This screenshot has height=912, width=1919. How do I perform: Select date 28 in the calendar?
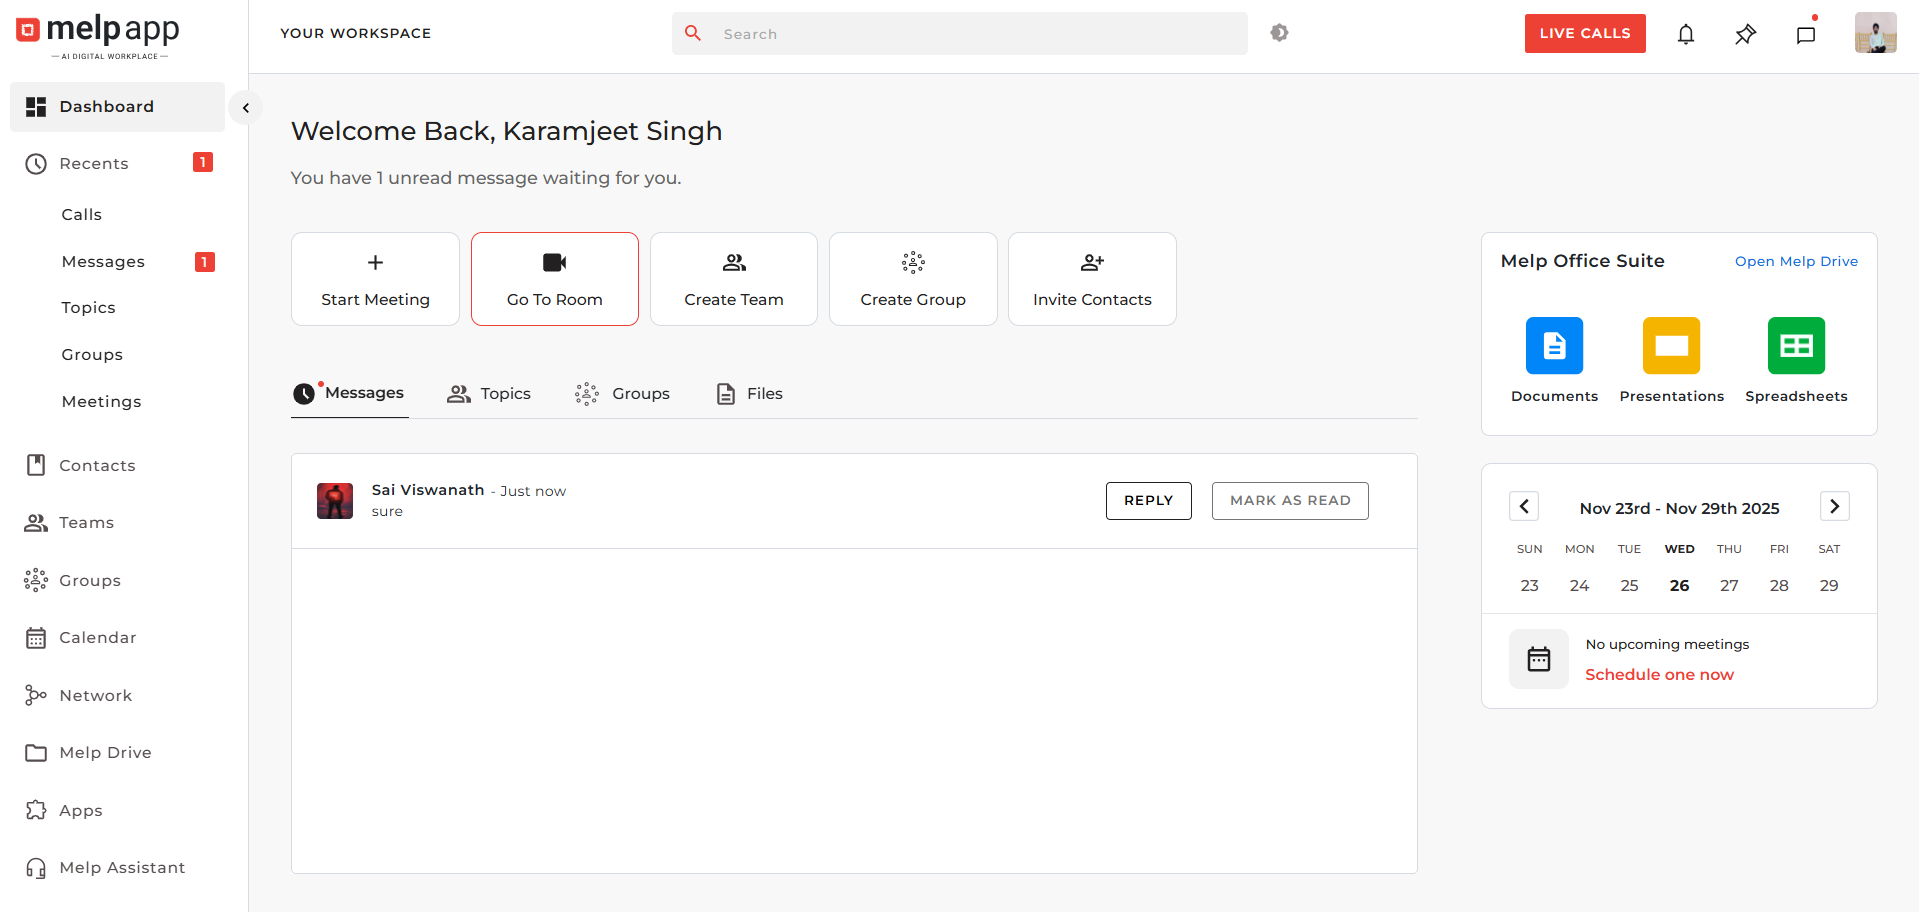(1779, 586)
